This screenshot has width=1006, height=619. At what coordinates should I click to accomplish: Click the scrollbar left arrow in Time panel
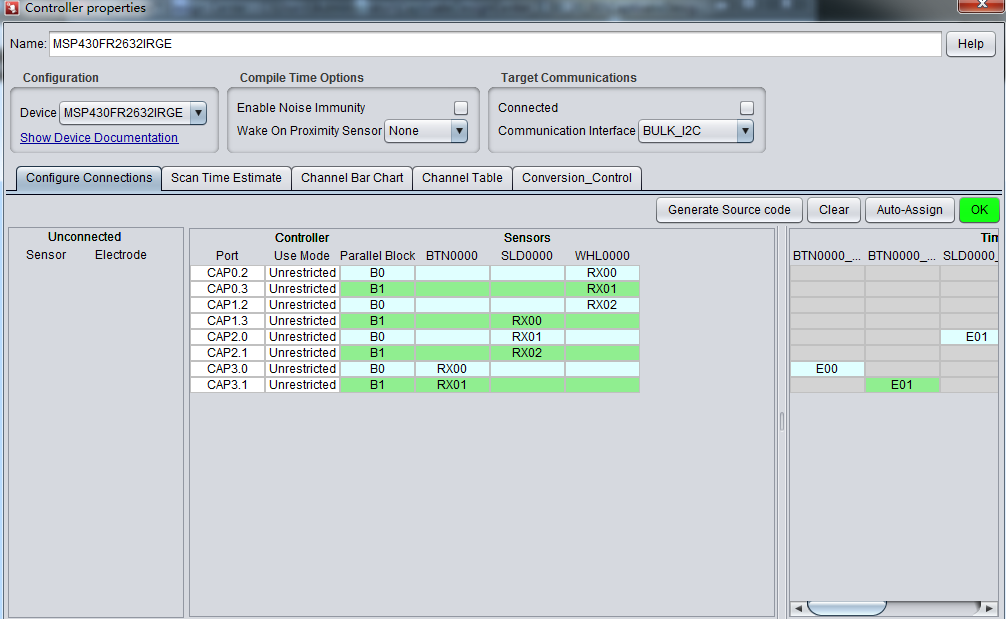click(x=798, y=607)
